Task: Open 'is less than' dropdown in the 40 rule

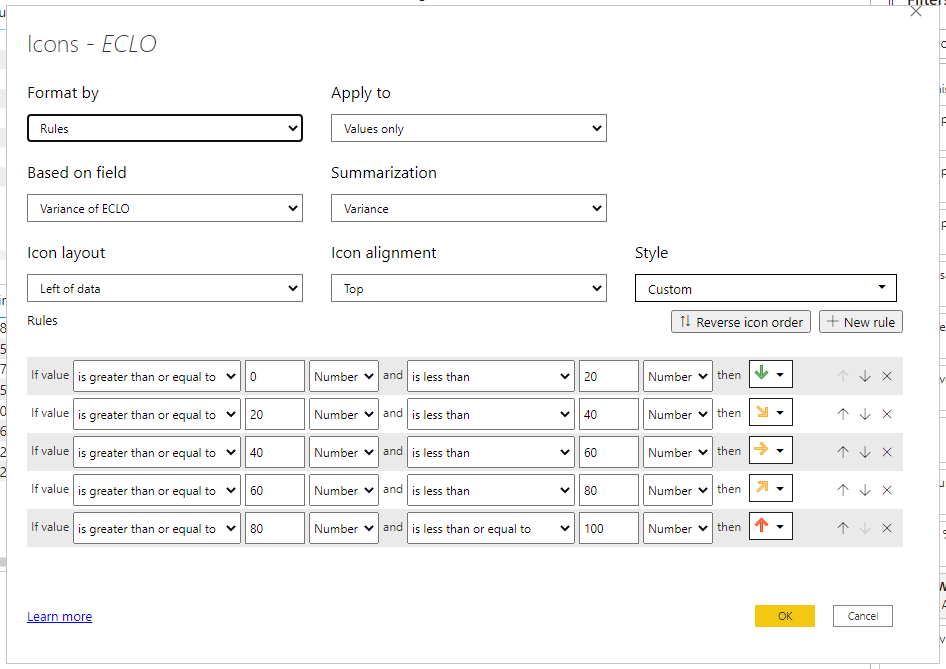Action: click(x=490, y=452)
